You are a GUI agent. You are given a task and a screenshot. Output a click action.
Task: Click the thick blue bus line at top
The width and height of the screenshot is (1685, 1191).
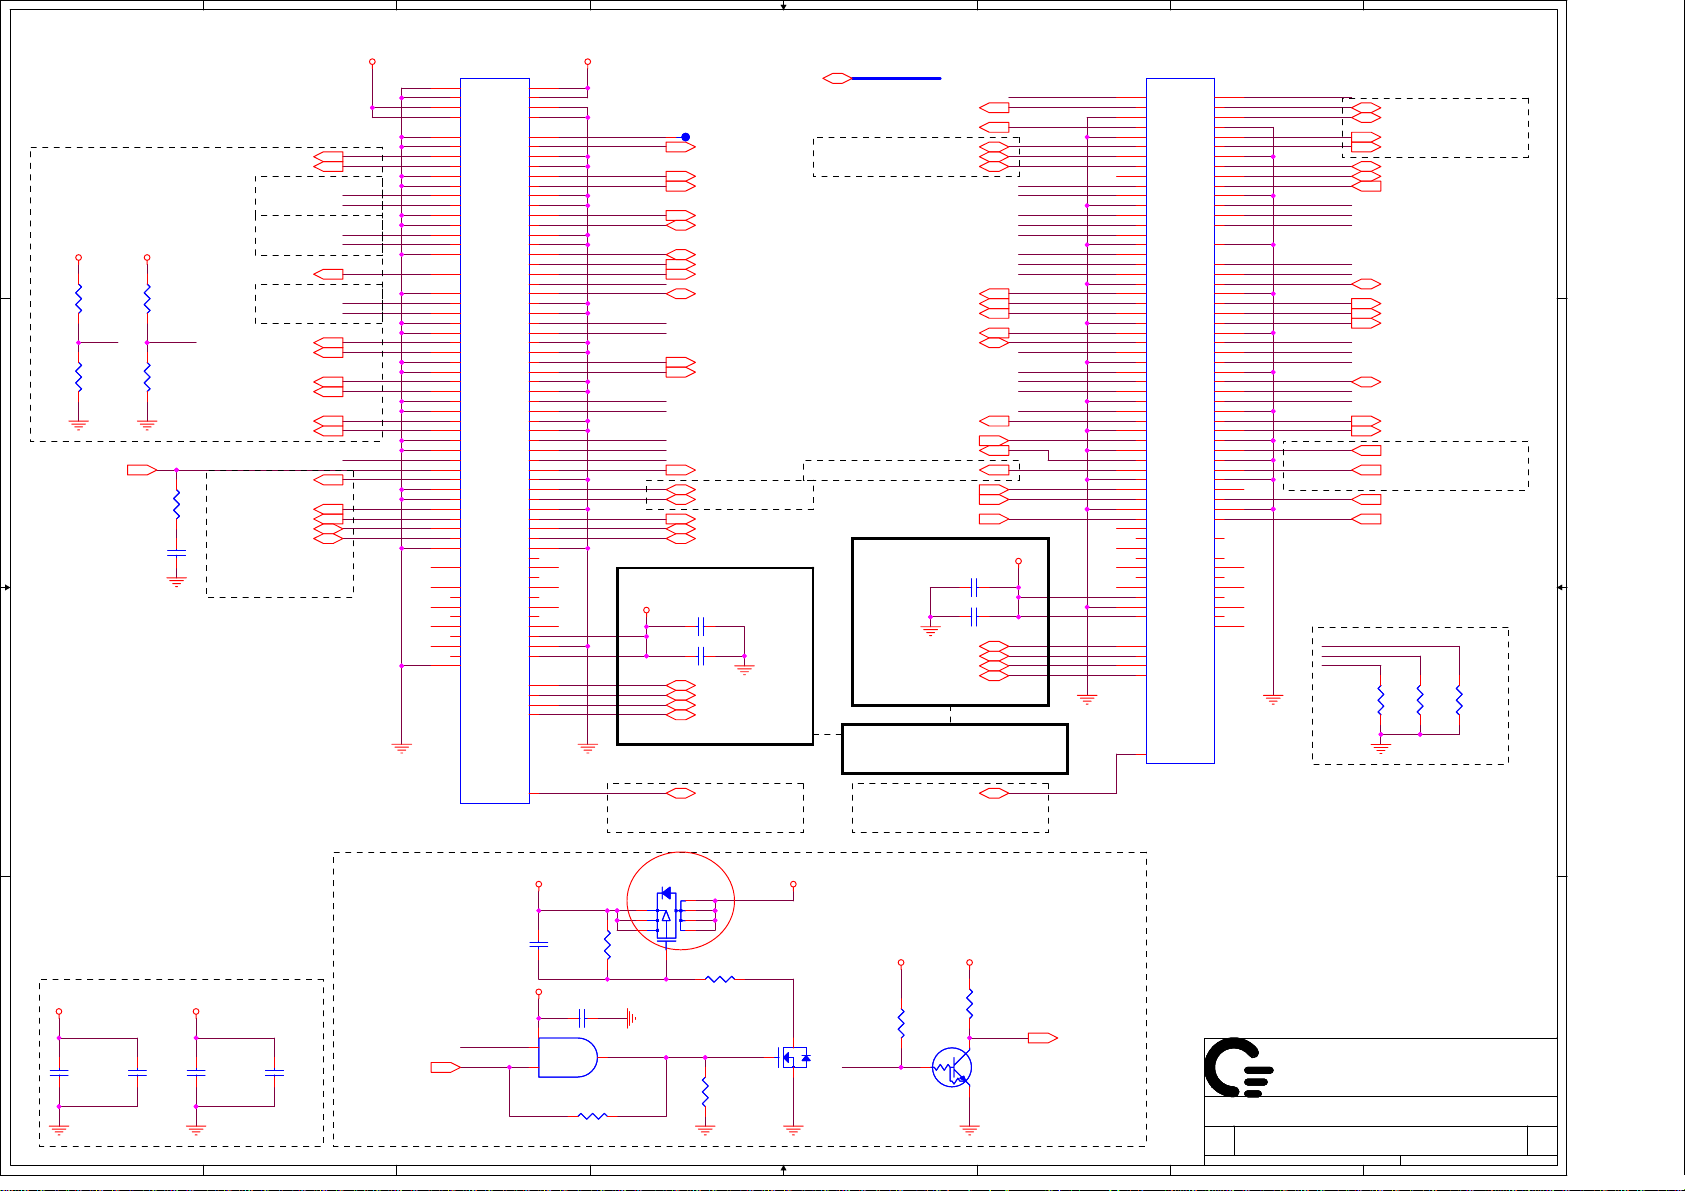click(x=896, y=78)
